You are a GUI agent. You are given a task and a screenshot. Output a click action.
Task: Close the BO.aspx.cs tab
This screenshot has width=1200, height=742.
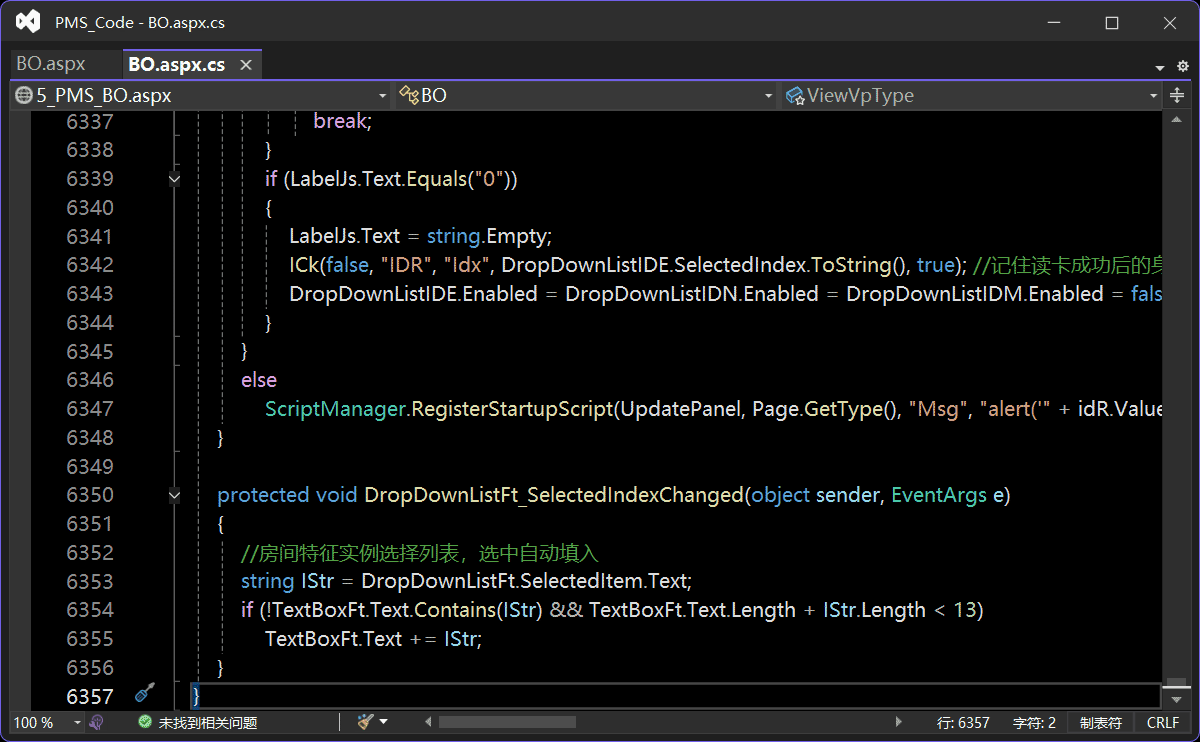click(x=245, y=65)
